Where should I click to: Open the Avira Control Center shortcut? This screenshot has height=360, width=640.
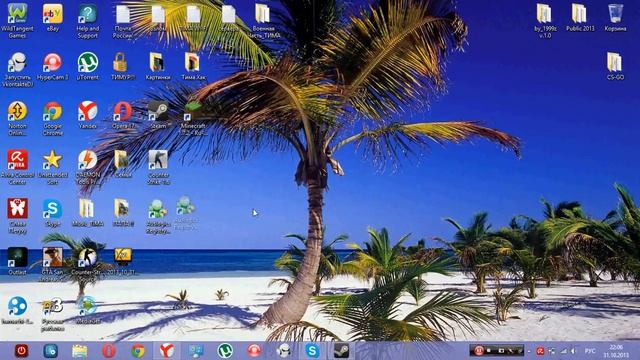pos(18,167)
